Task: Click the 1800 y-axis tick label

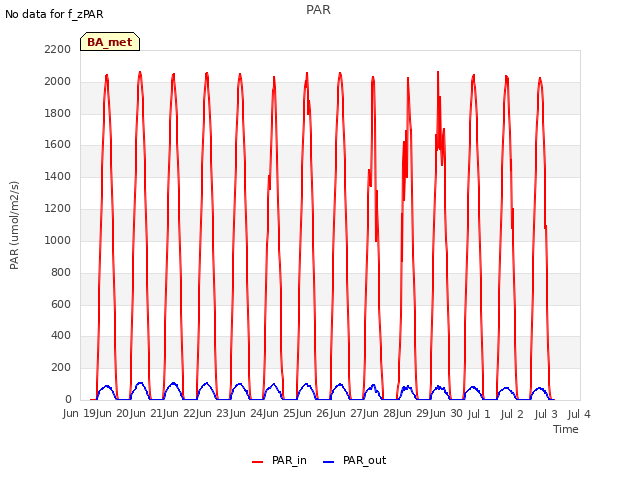Action: point(58,113)
